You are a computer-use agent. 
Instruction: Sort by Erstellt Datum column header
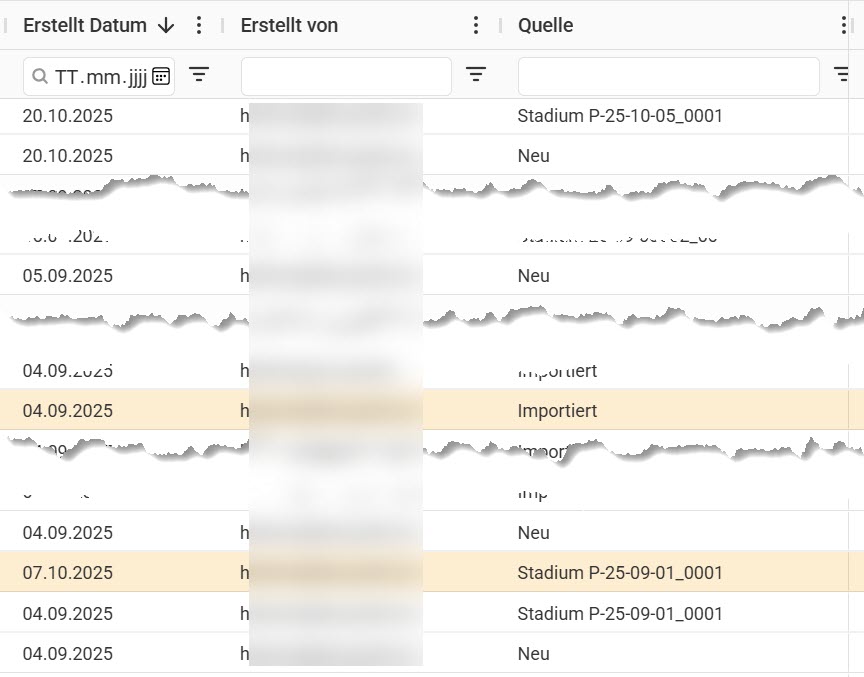(x=85, y=25)
